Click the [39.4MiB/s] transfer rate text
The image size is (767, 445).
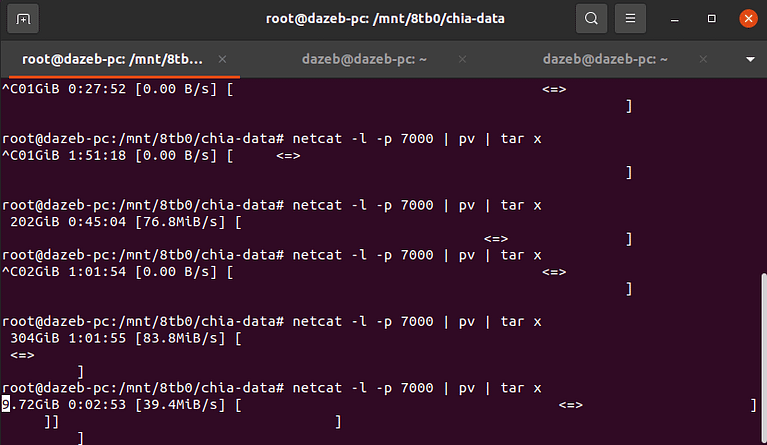click(180, 404)
